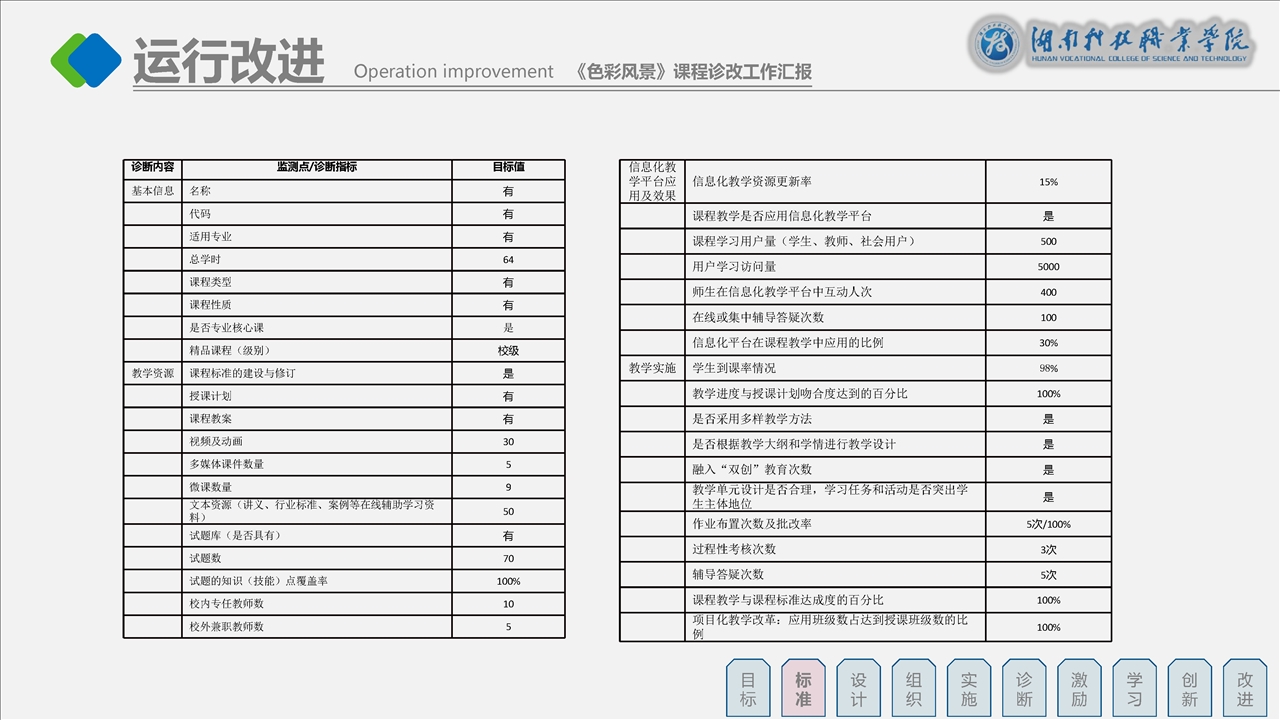
Task: Select the highlighted 标准 navigation tab
Action: (x=803, y=689)
